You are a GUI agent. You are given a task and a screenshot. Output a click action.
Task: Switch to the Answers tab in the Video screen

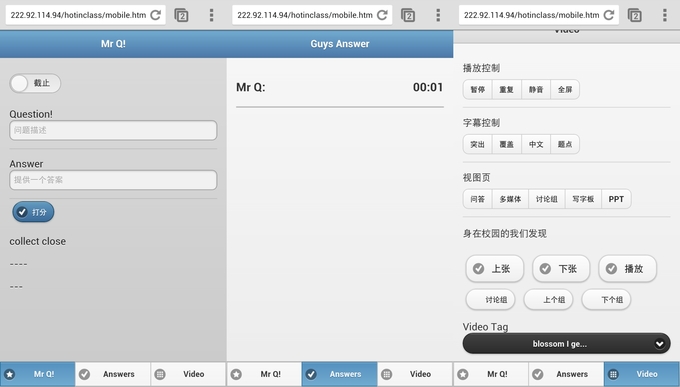(566, 374)
